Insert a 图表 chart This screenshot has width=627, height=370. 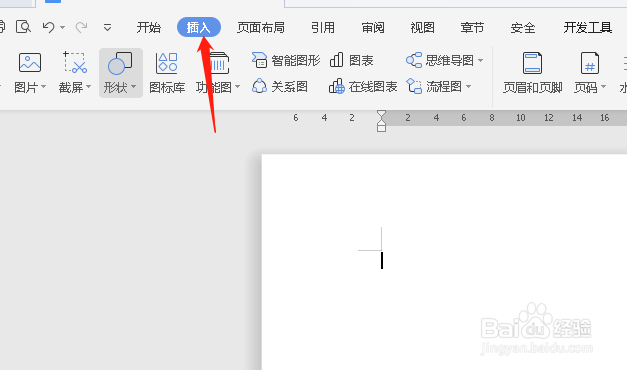click(x=351, y=60)
